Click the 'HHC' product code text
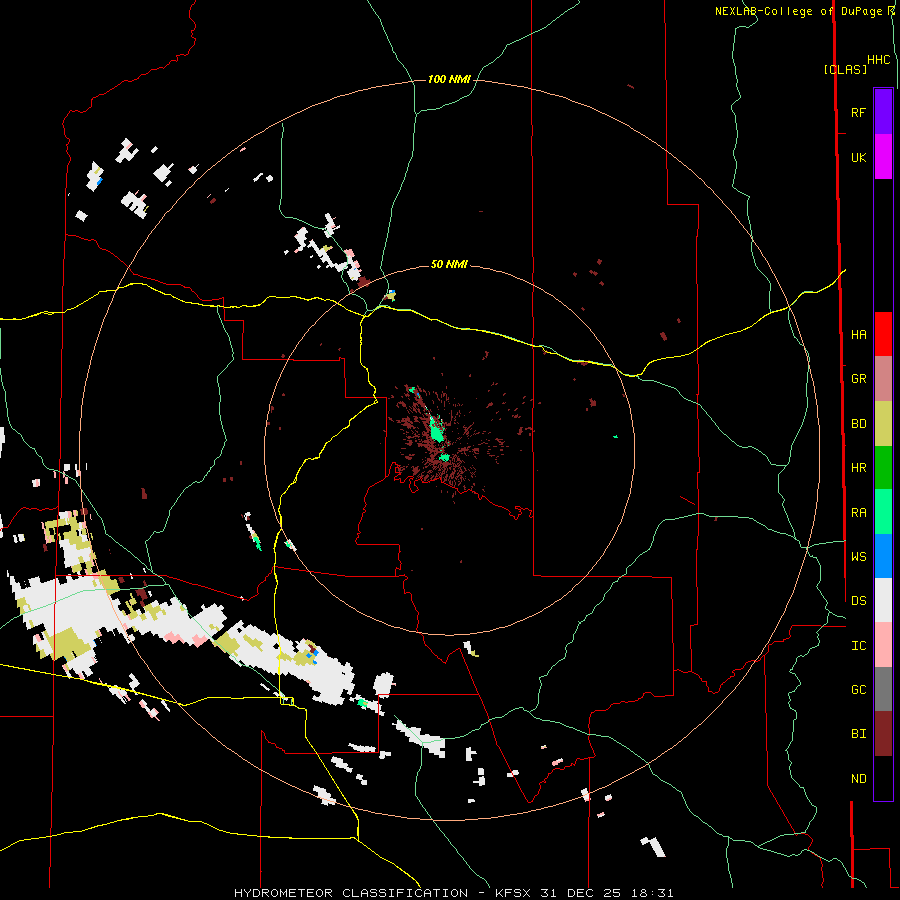 point(878,60)
